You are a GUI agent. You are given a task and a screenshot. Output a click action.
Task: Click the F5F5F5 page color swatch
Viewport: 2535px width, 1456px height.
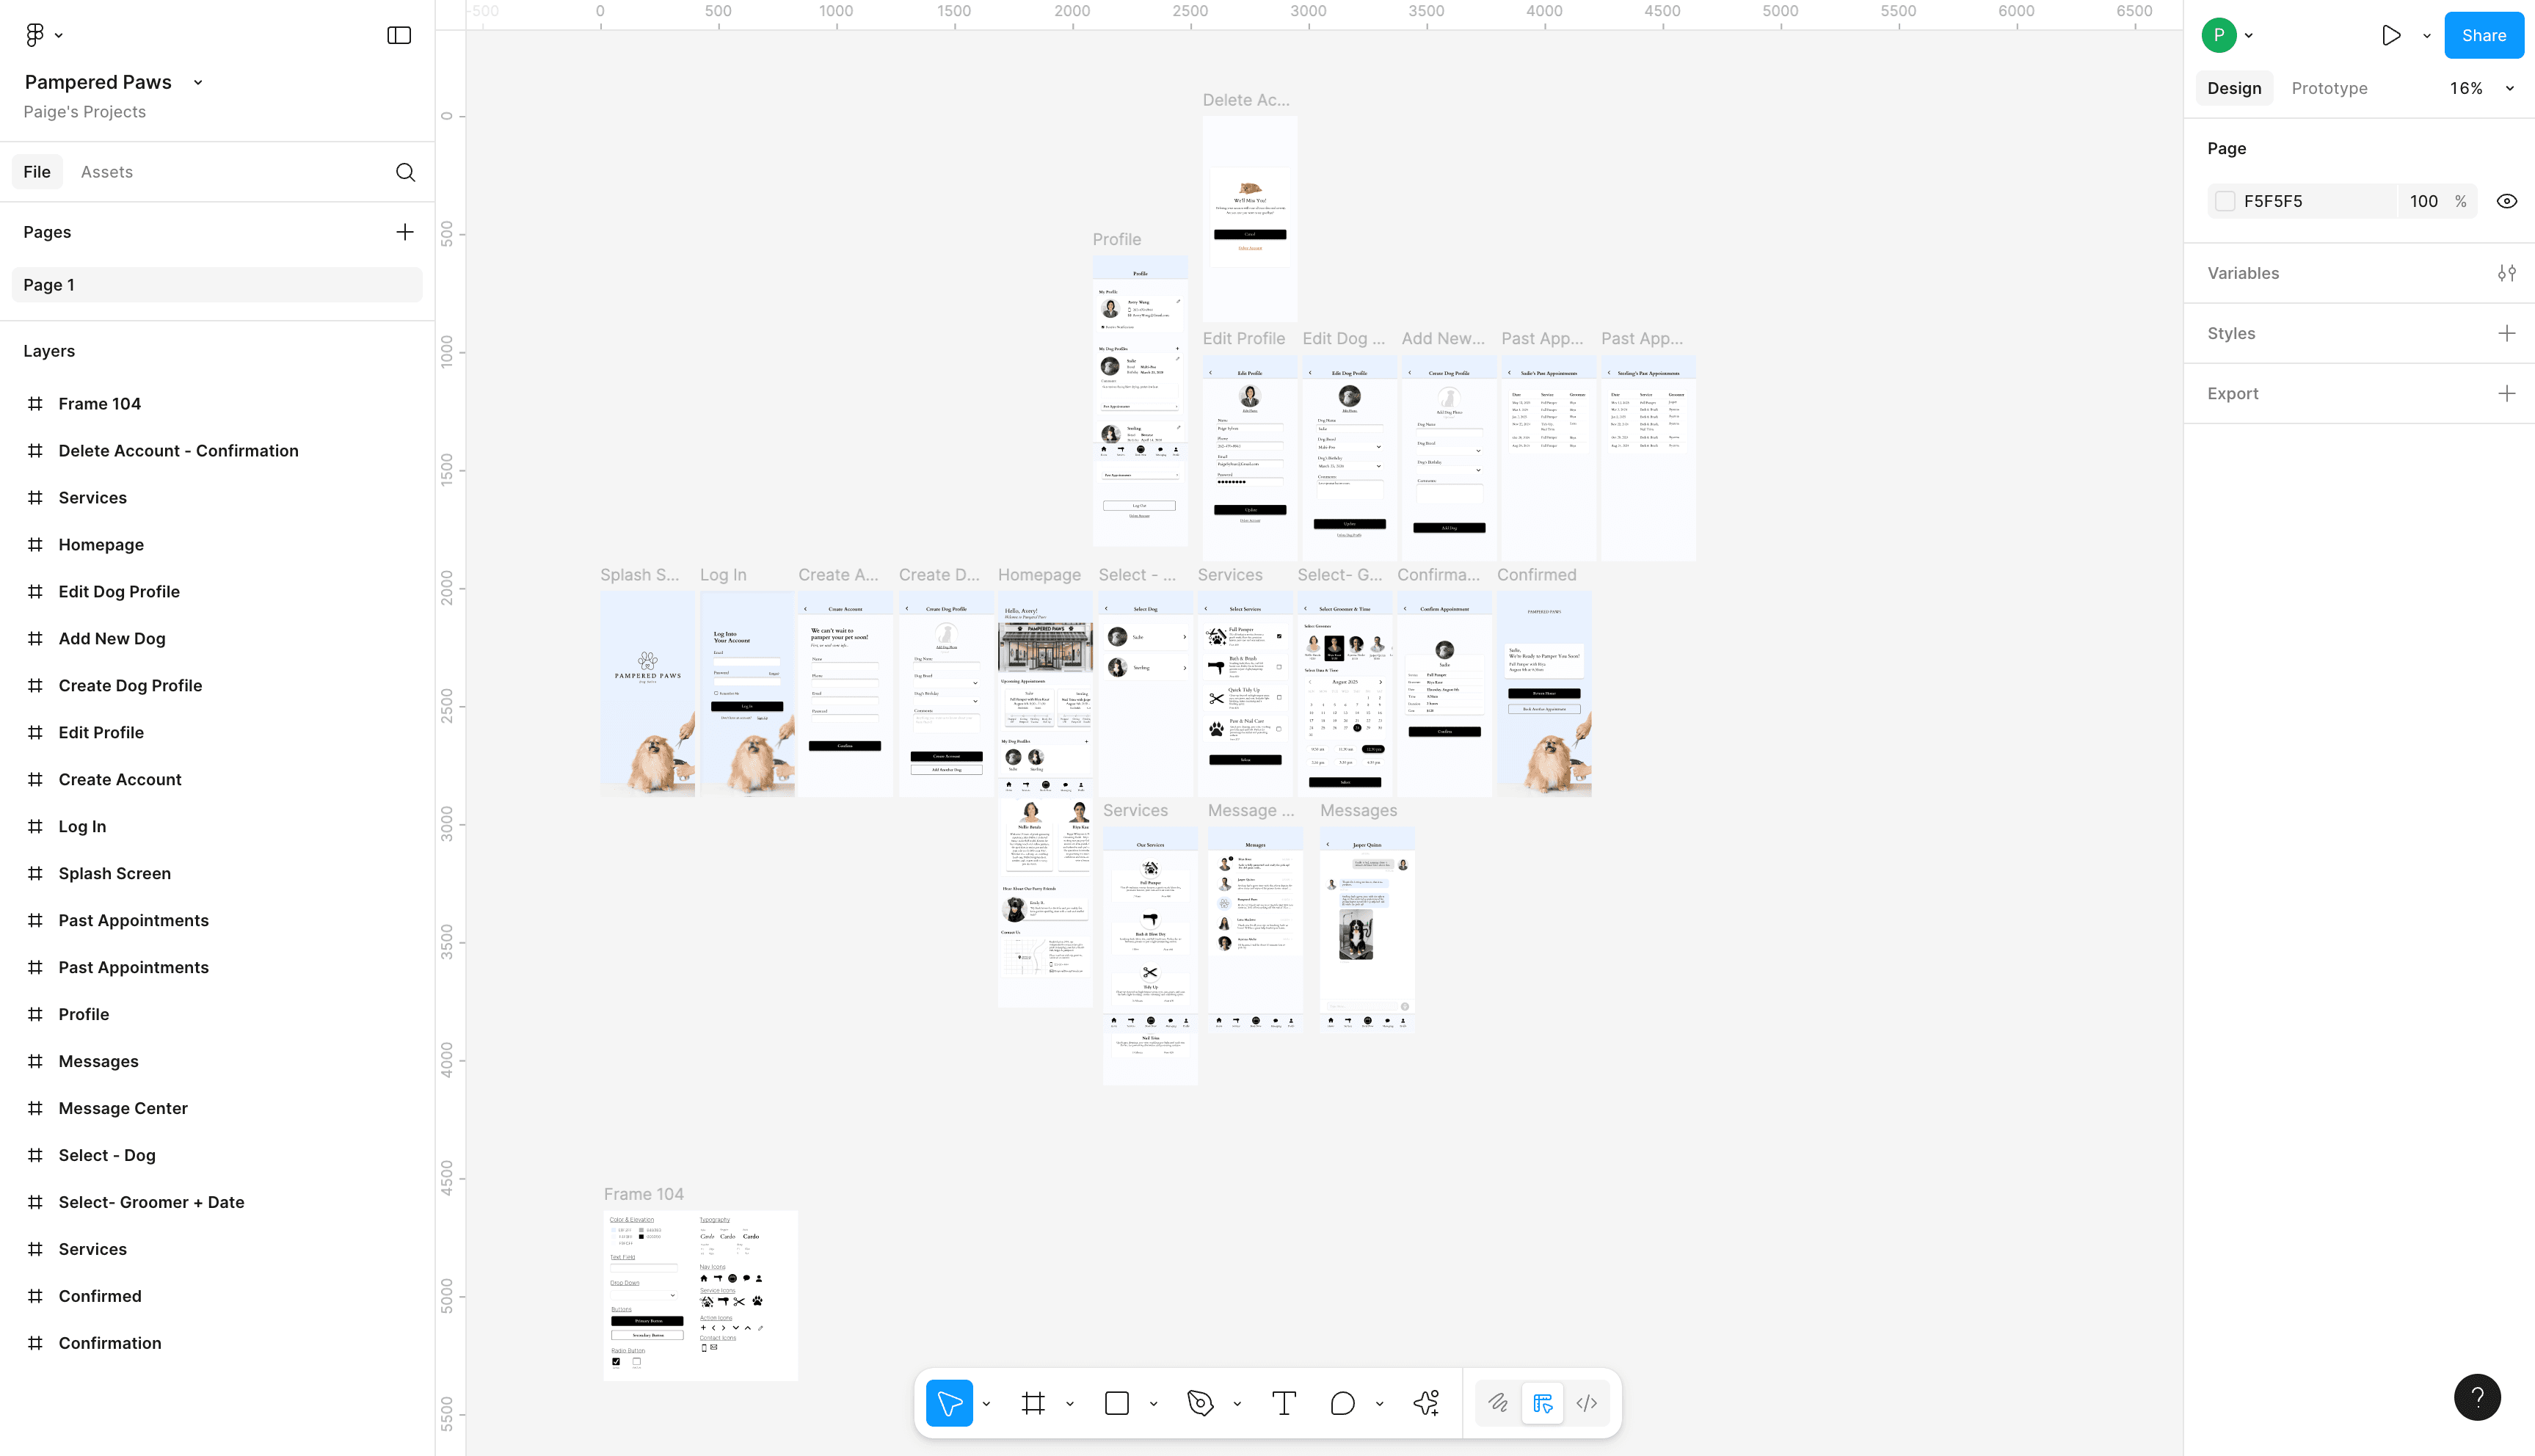tap(2225, 201)
